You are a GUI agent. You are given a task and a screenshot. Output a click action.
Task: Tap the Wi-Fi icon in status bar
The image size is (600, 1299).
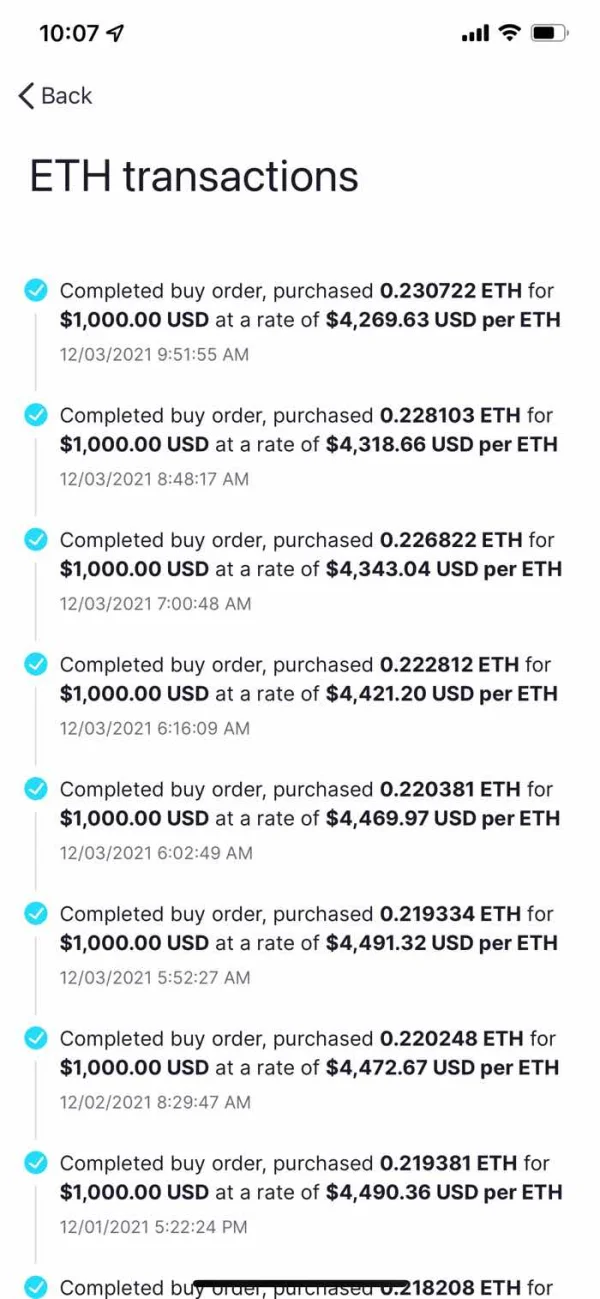point(510,33)
